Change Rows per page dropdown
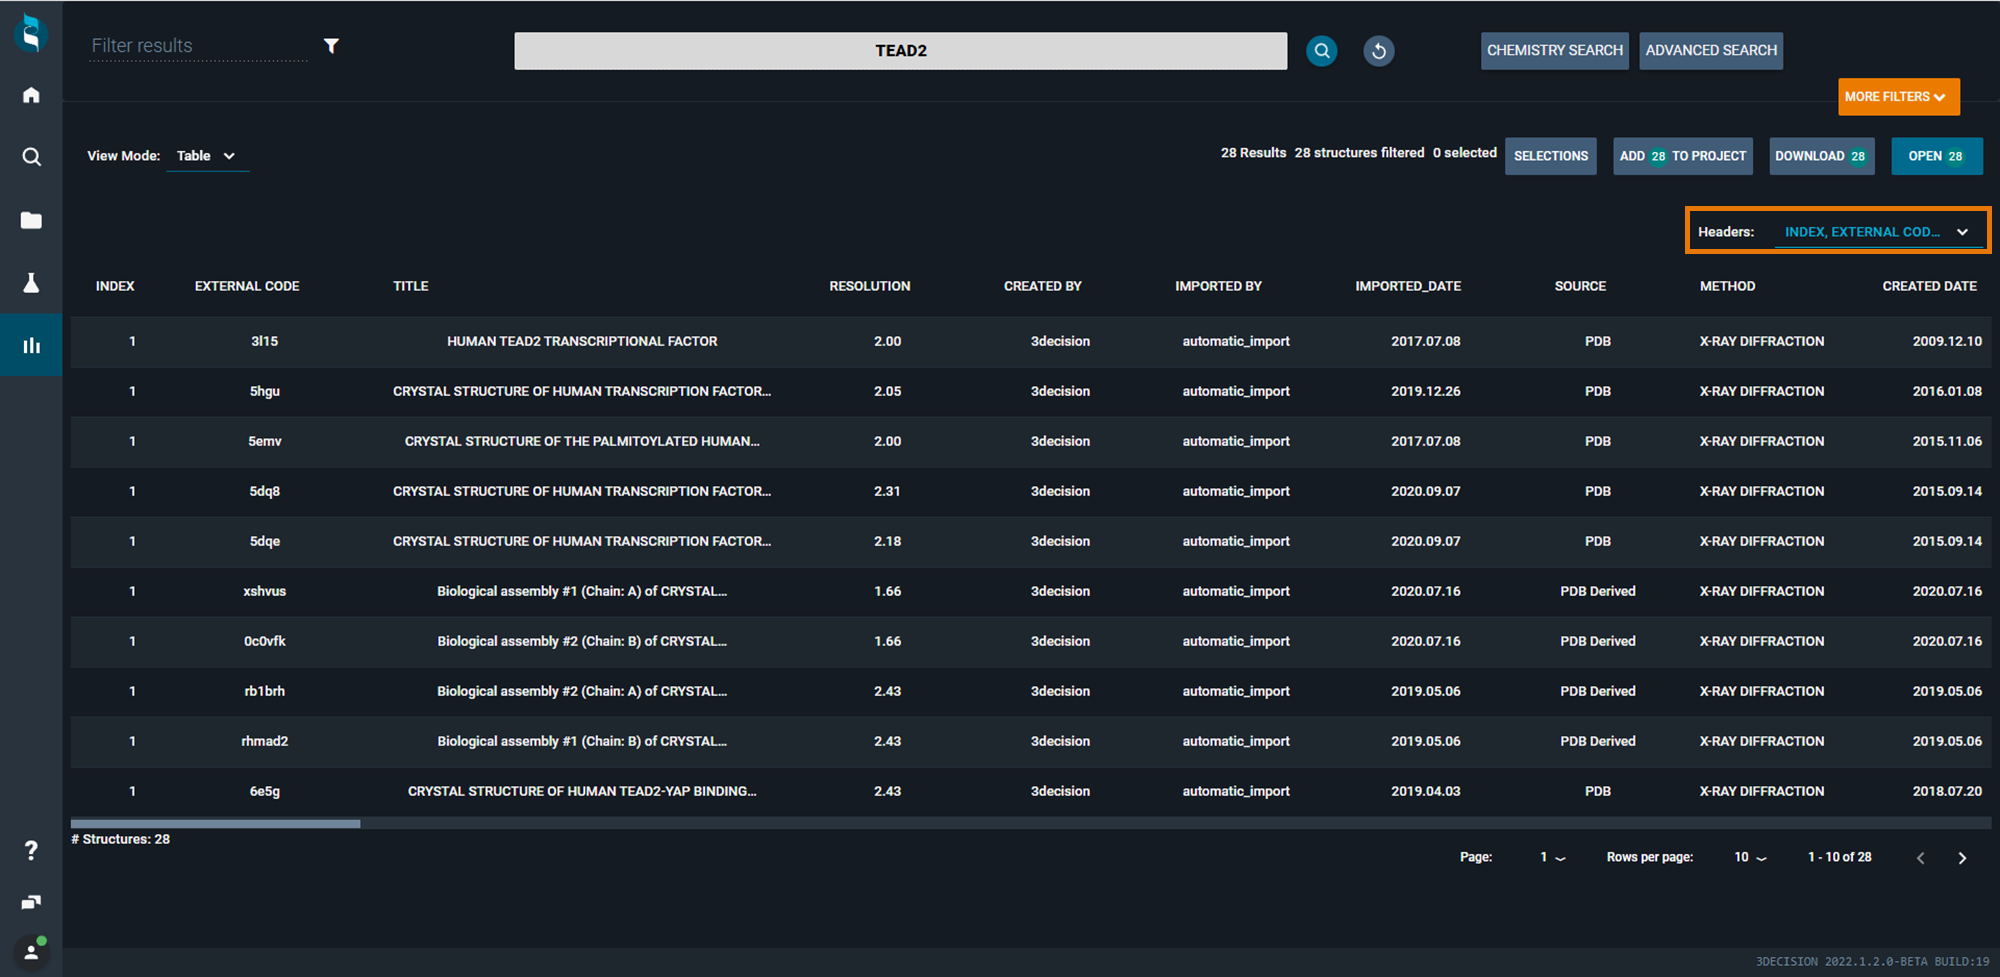 [x=1750, y=858]
